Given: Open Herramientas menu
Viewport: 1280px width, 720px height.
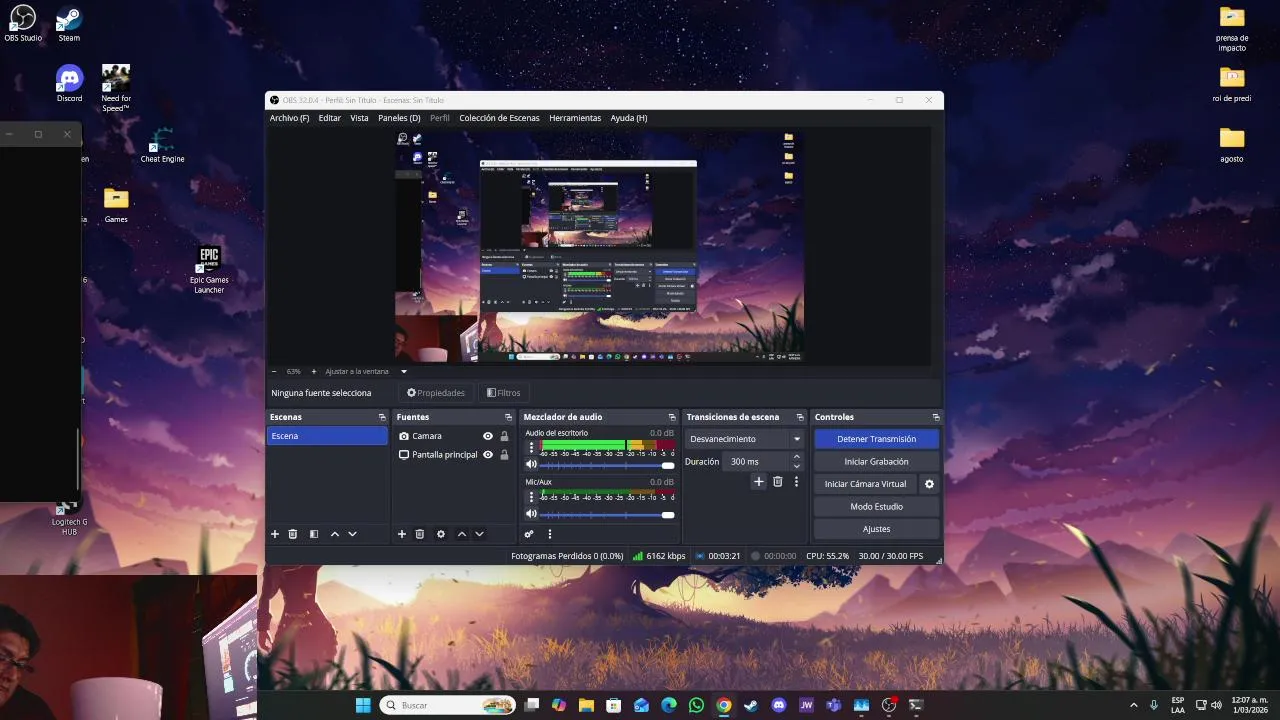Looking at the screenshot, I should point(575,118).
